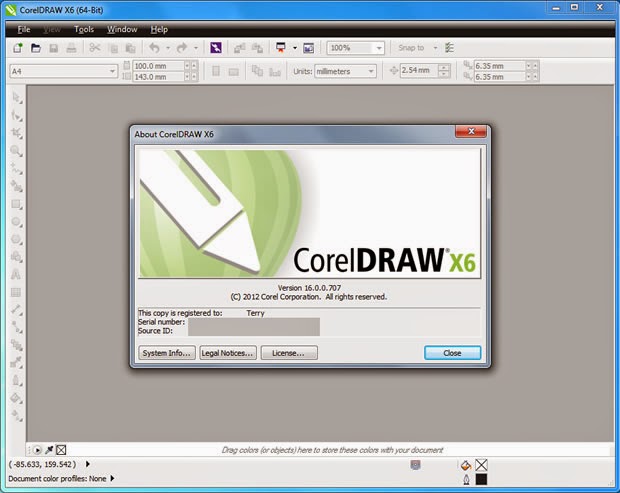
Task: Click the Export icon in the toolbar
Action: 257,48
